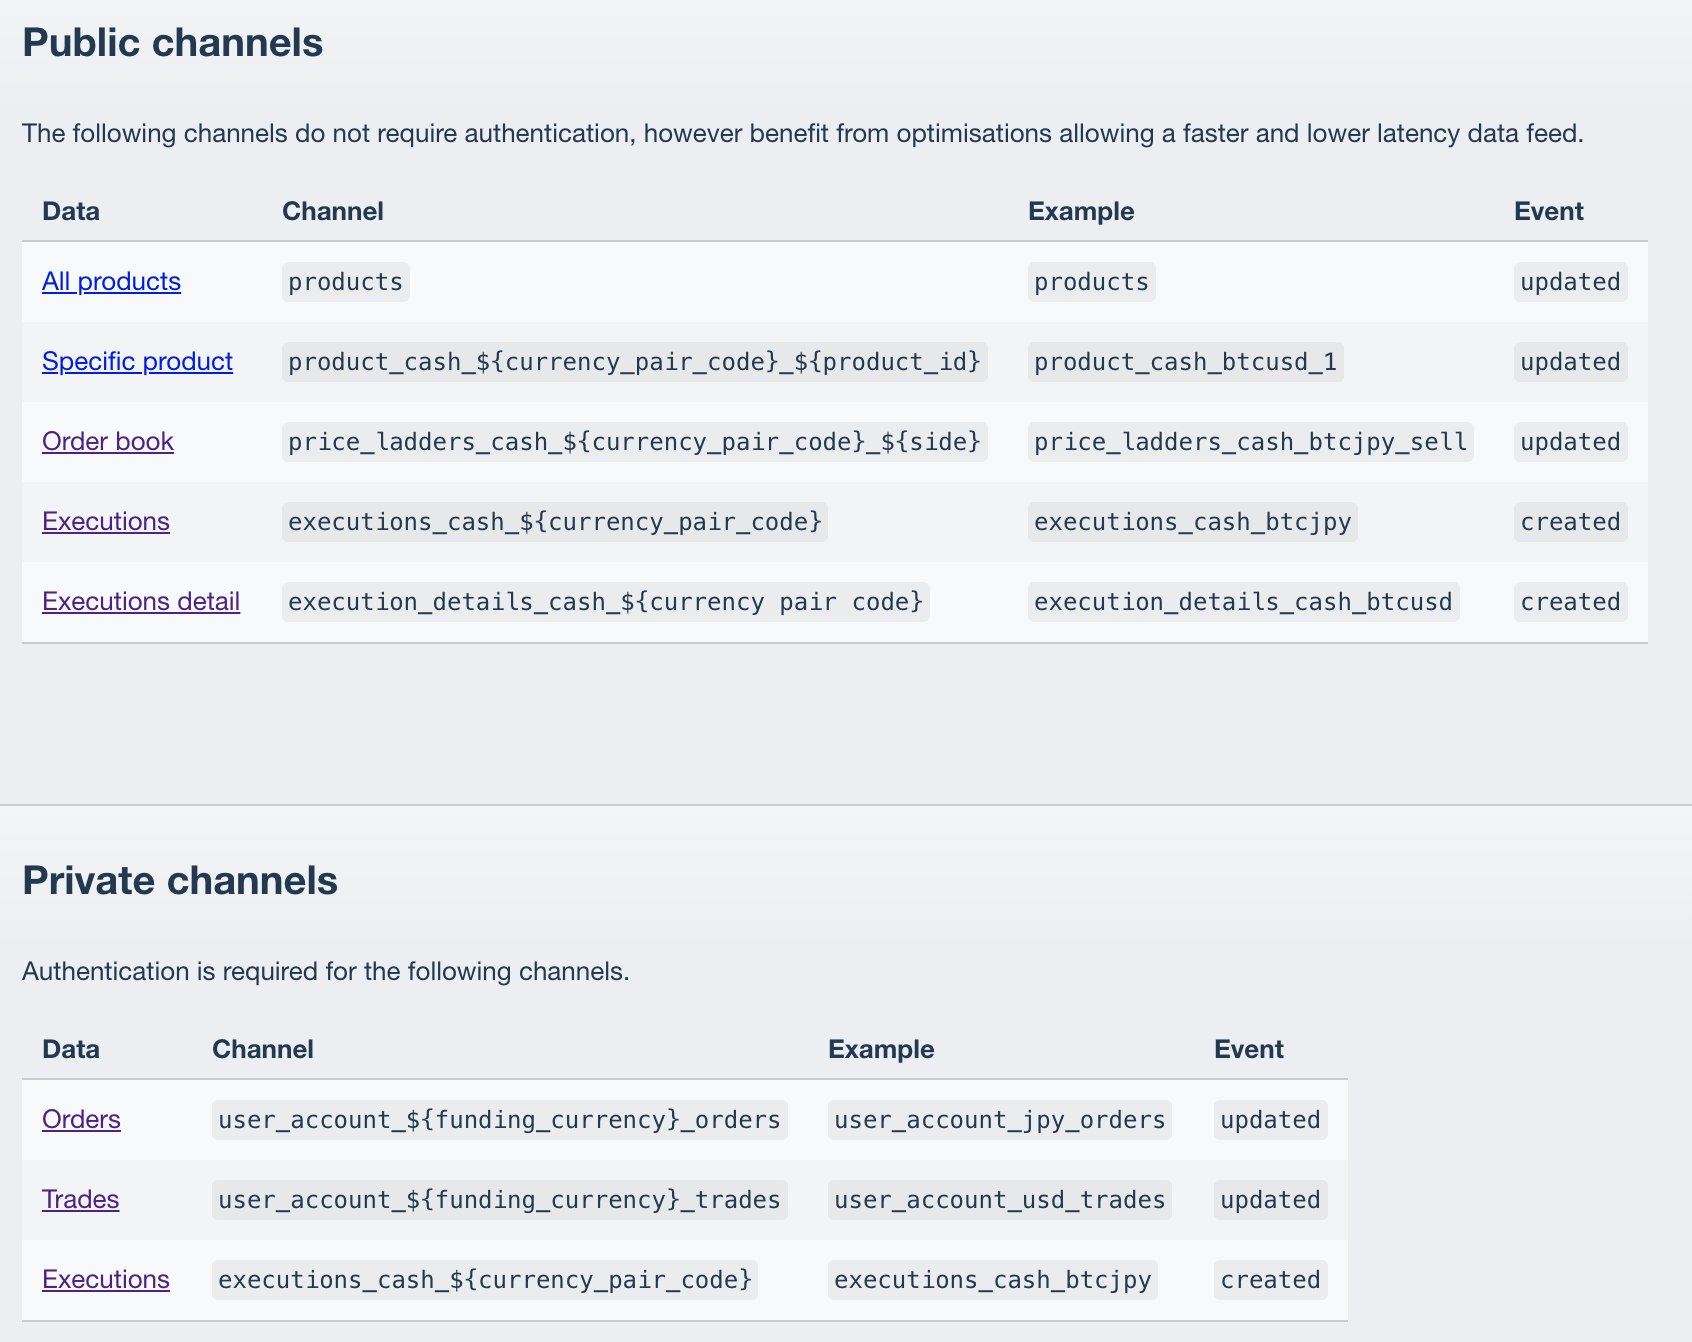Click the updated event in All products row

point(1571,282)
